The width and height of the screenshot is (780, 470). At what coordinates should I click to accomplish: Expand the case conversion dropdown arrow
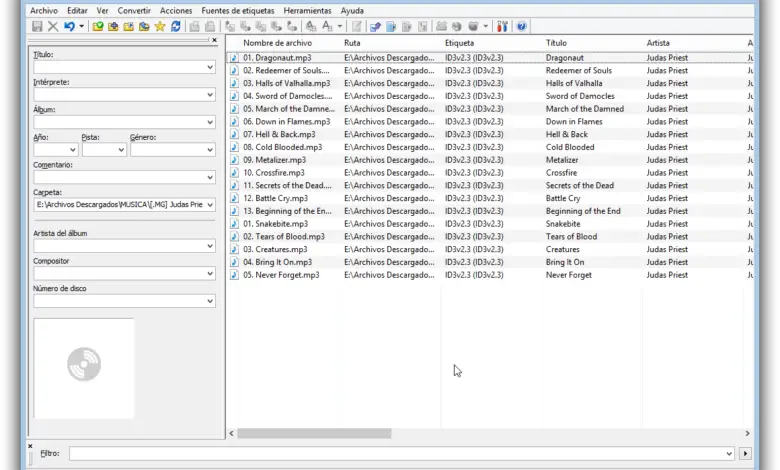point(340,26)
